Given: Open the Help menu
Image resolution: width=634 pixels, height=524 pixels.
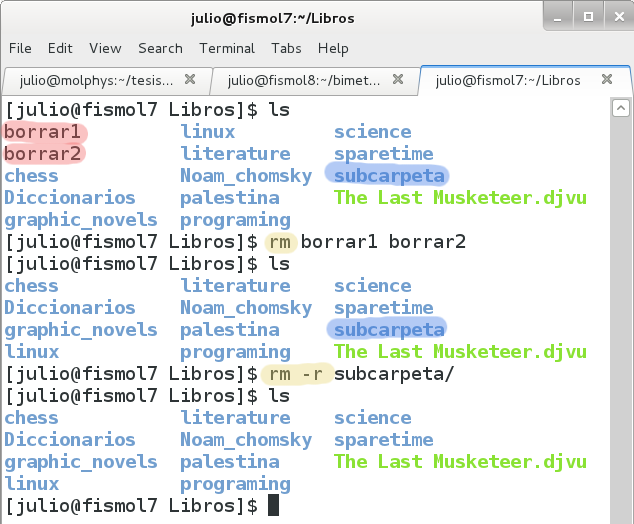Looking at the screenshot, I should click(x=333, y=48).
